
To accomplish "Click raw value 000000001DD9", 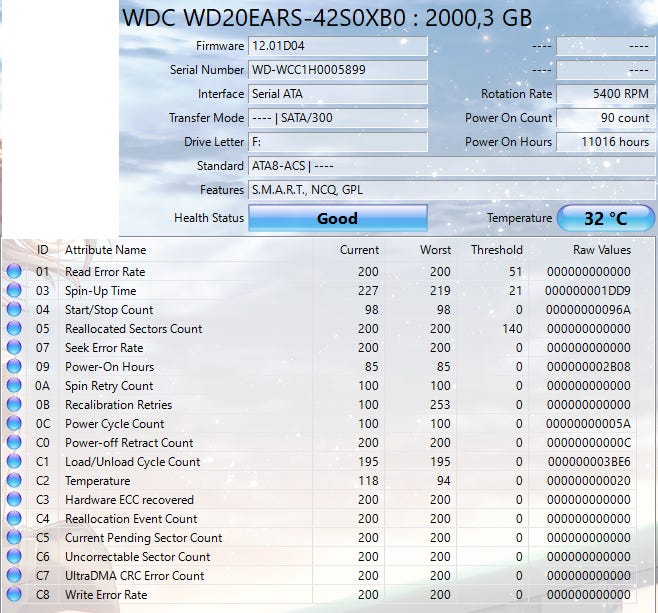I will (x=588, y=291).
